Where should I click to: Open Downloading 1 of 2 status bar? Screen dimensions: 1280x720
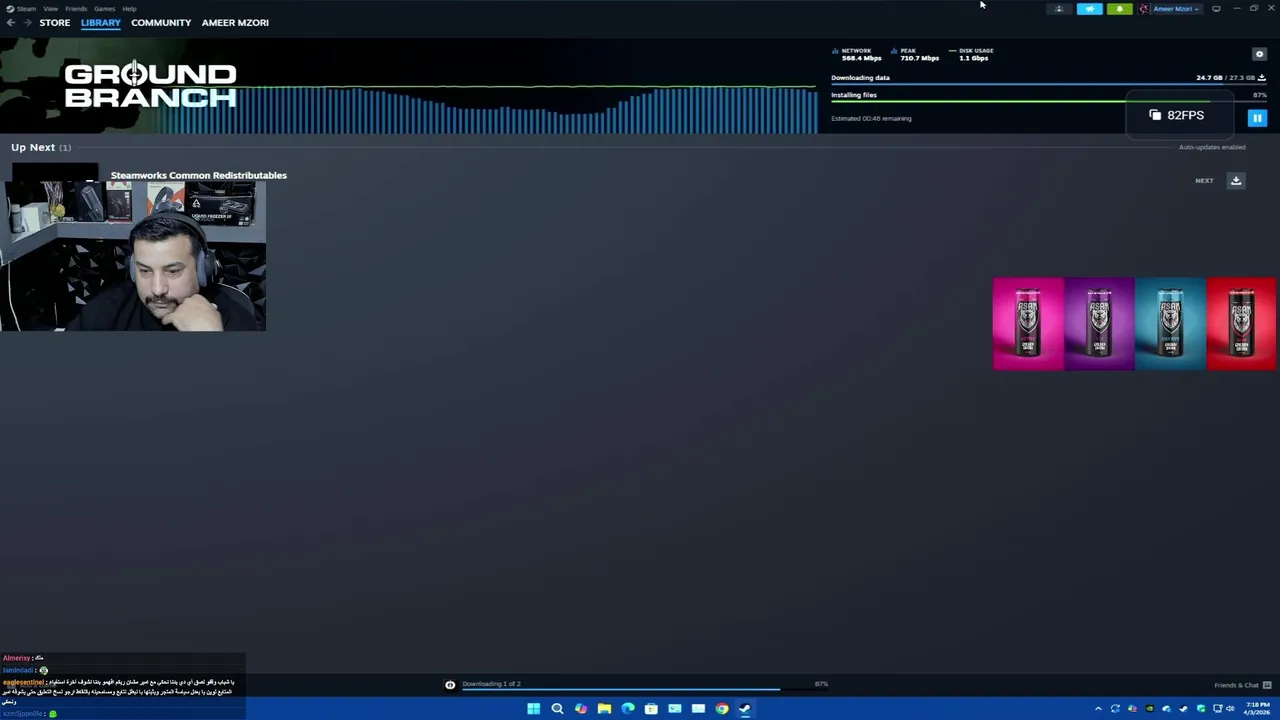(x=491, y=684)
